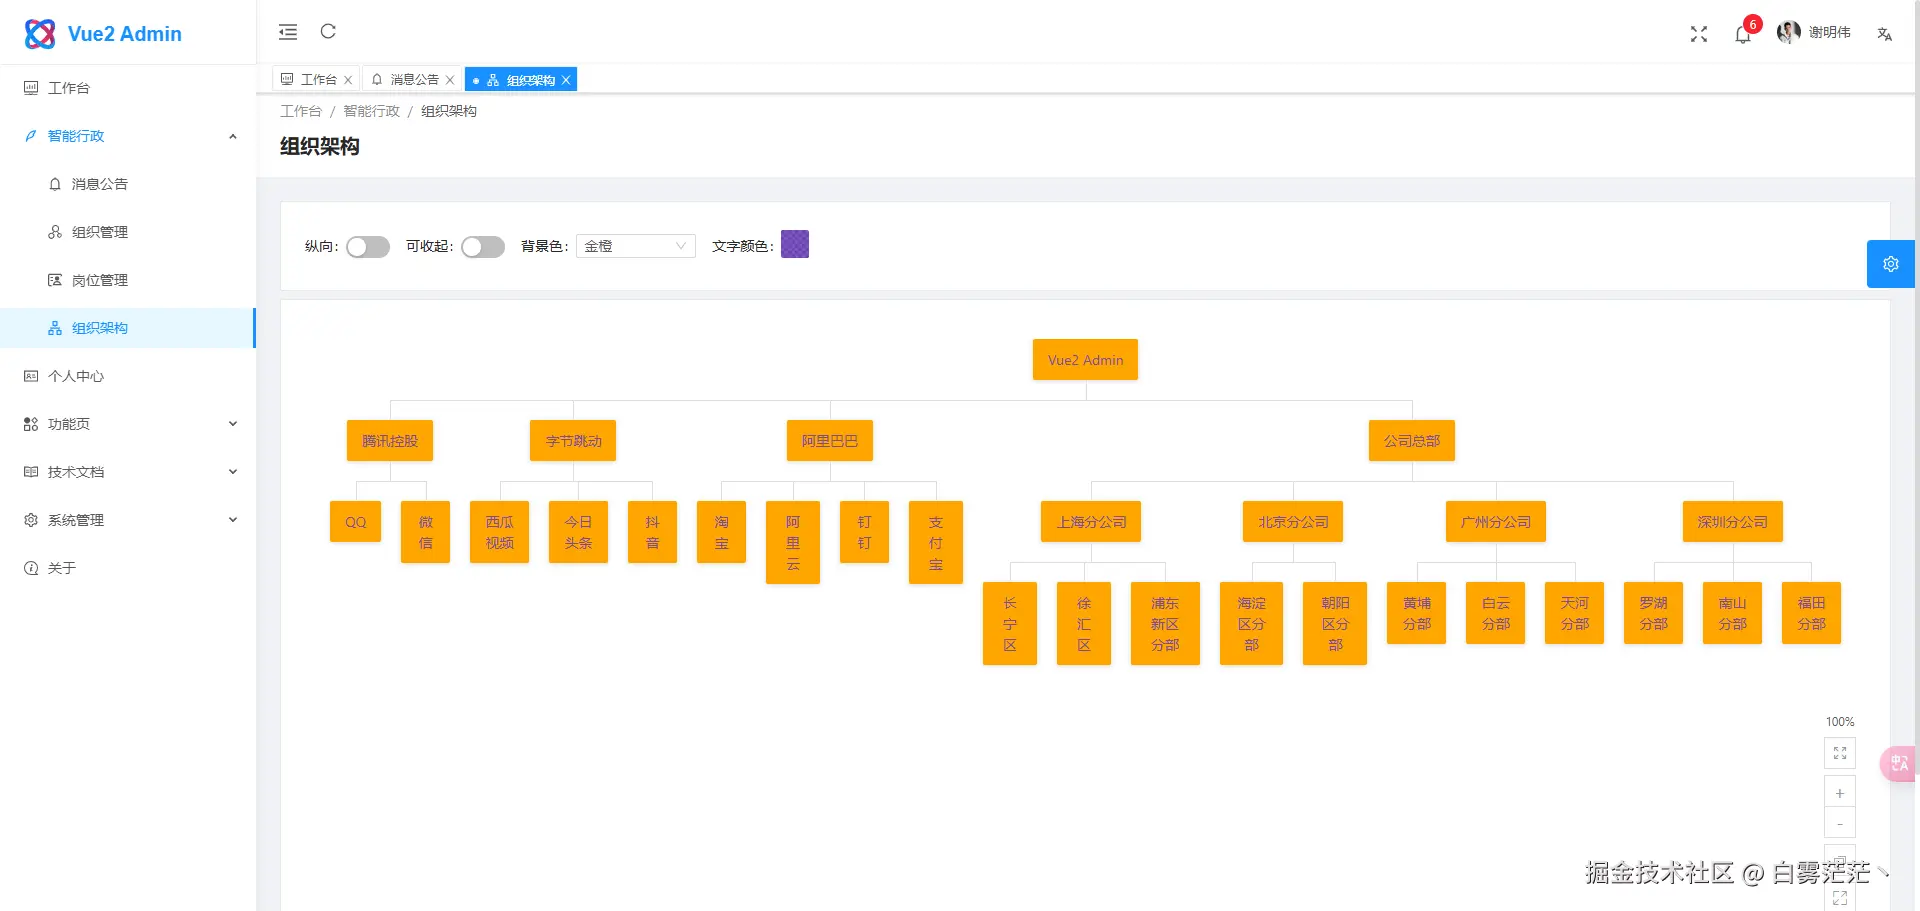The width and height of the screenshot is (1920, 911).
Task: Zoom in the org chart with plus
Action: (x=1840, y=793)
